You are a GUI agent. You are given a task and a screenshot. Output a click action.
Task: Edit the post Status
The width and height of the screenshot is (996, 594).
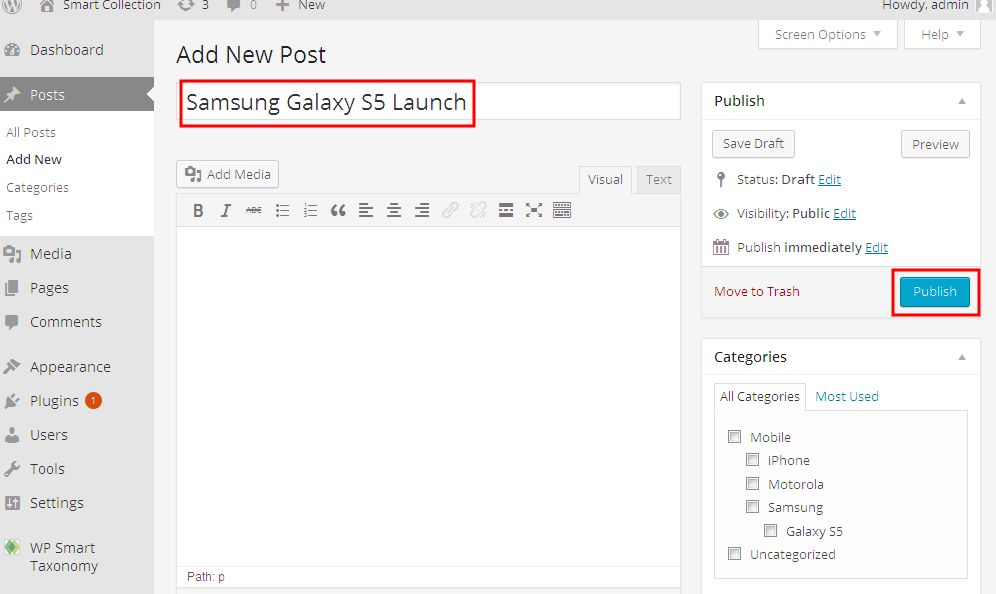coord(829,180)
